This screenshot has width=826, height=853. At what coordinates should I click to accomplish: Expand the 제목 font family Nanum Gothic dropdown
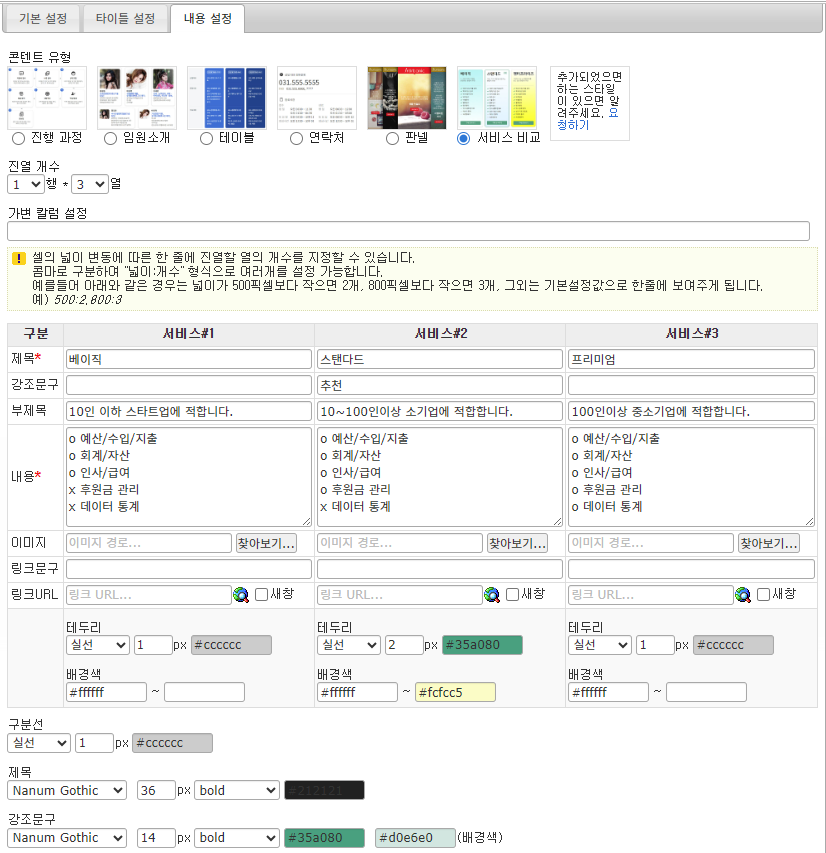67,790
